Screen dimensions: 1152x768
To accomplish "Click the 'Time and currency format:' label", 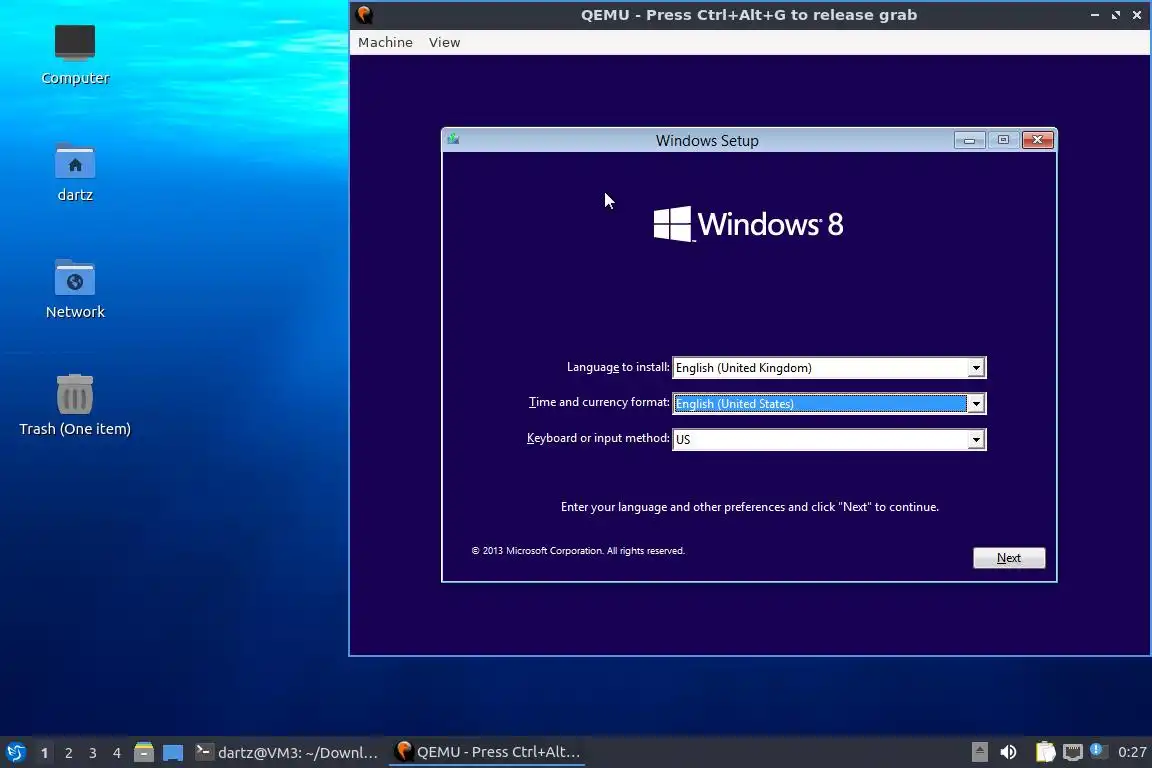I will 599,402.
